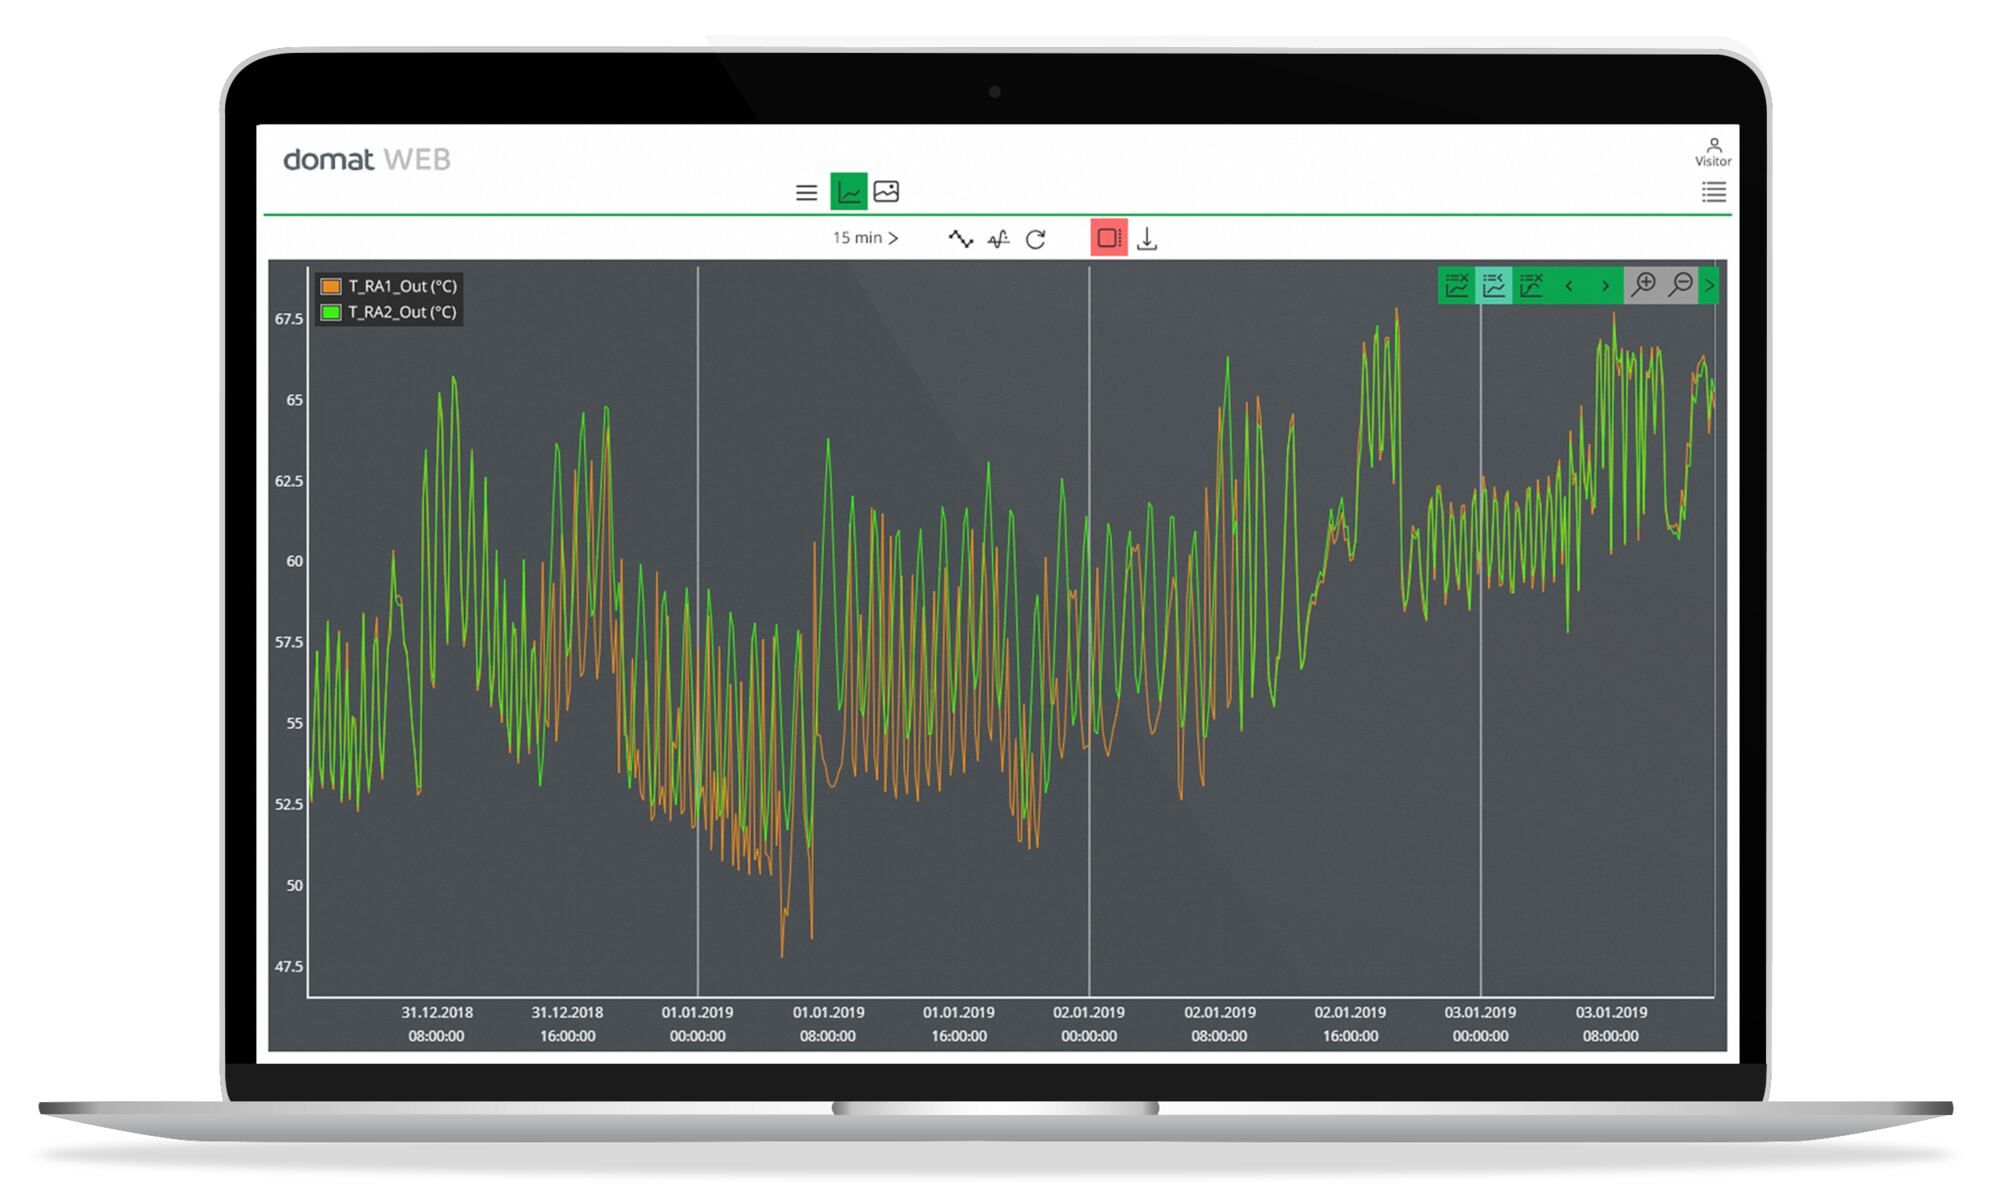
Task: Open the Visitor user profile
Action: (1713, 152)
